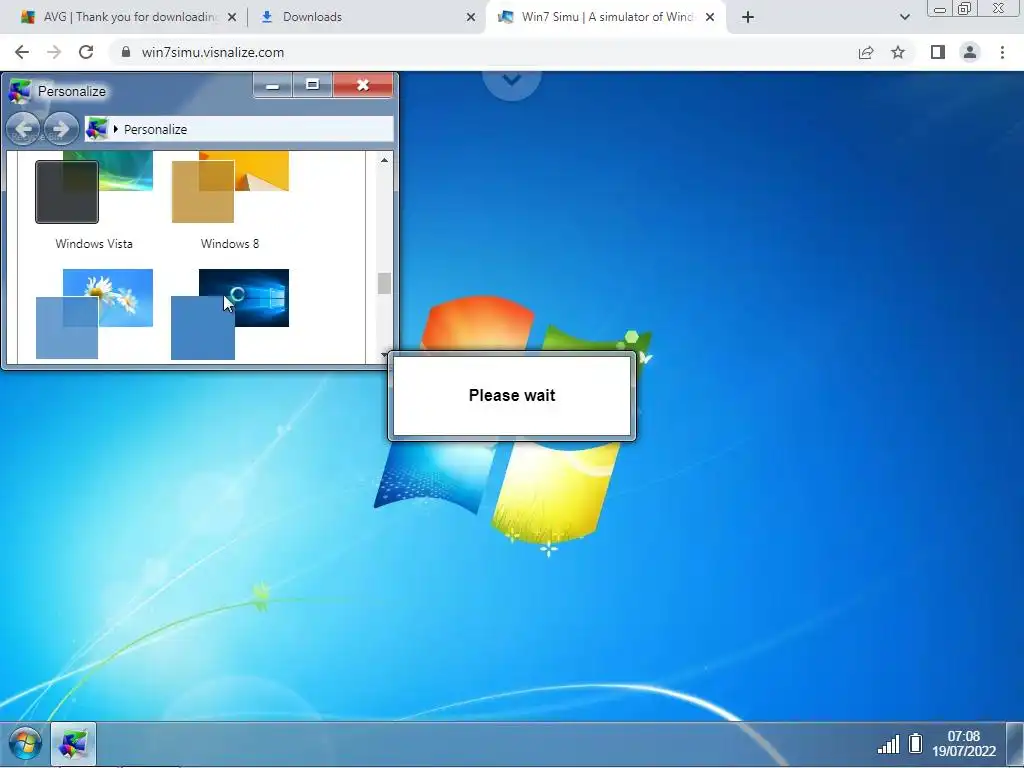Click the theme list scrollbar thumb

click(x=385, y=283)
